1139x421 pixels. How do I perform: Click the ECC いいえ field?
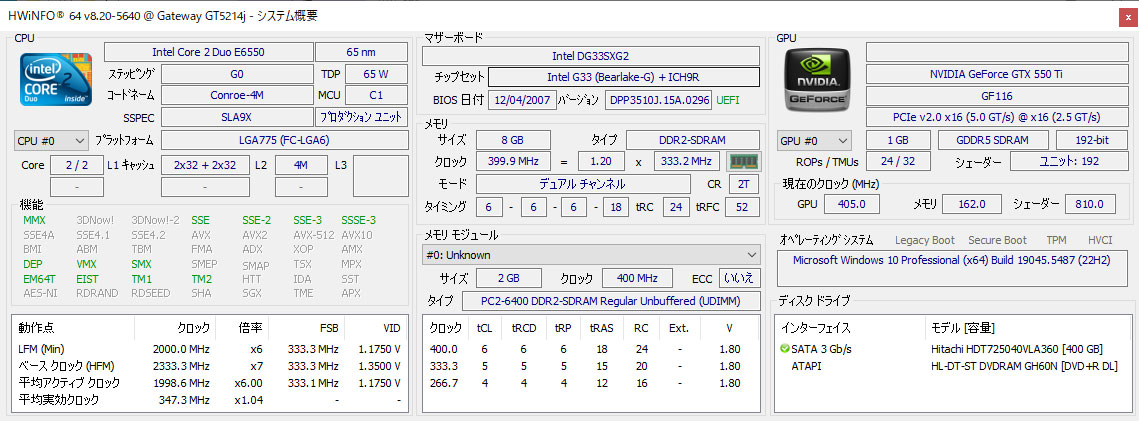739,278
